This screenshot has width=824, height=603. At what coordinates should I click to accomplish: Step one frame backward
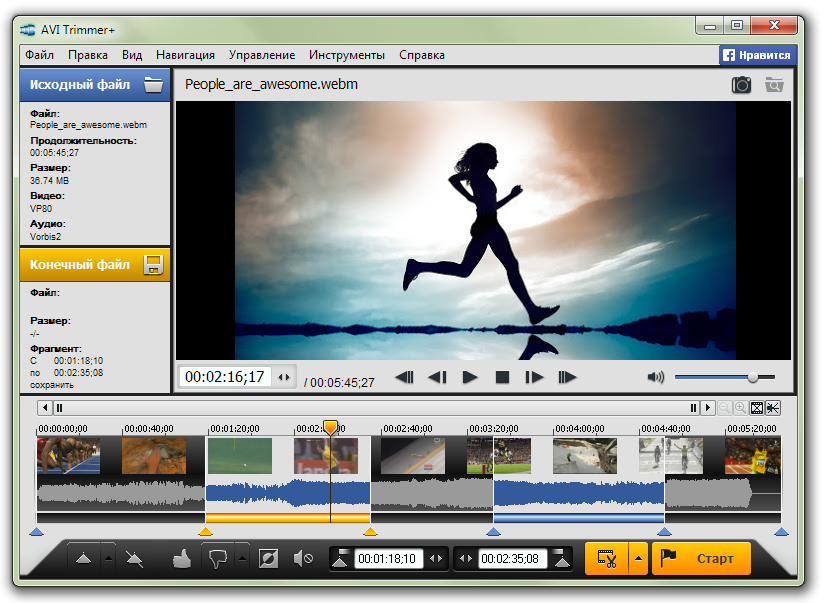(x=437, y=377)
